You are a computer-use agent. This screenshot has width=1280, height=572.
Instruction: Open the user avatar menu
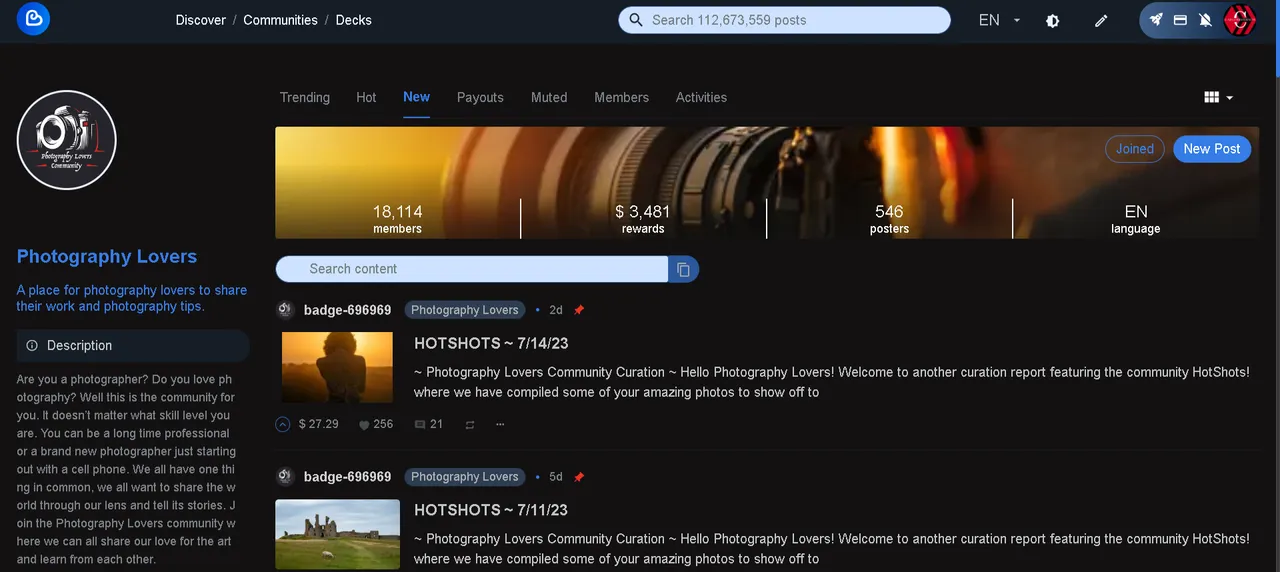(1240, 20)
